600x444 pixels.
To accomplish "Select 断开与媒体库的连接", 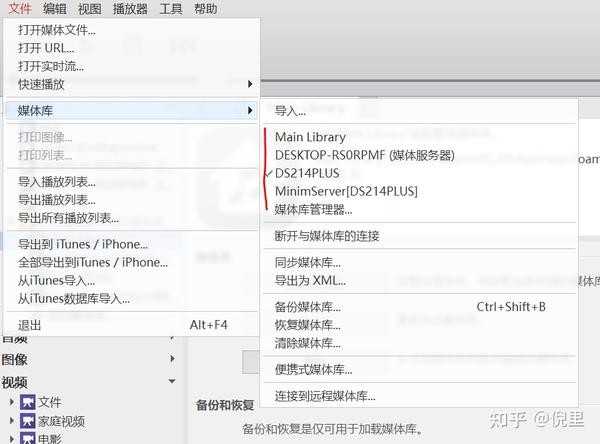I will click(327, 236).
